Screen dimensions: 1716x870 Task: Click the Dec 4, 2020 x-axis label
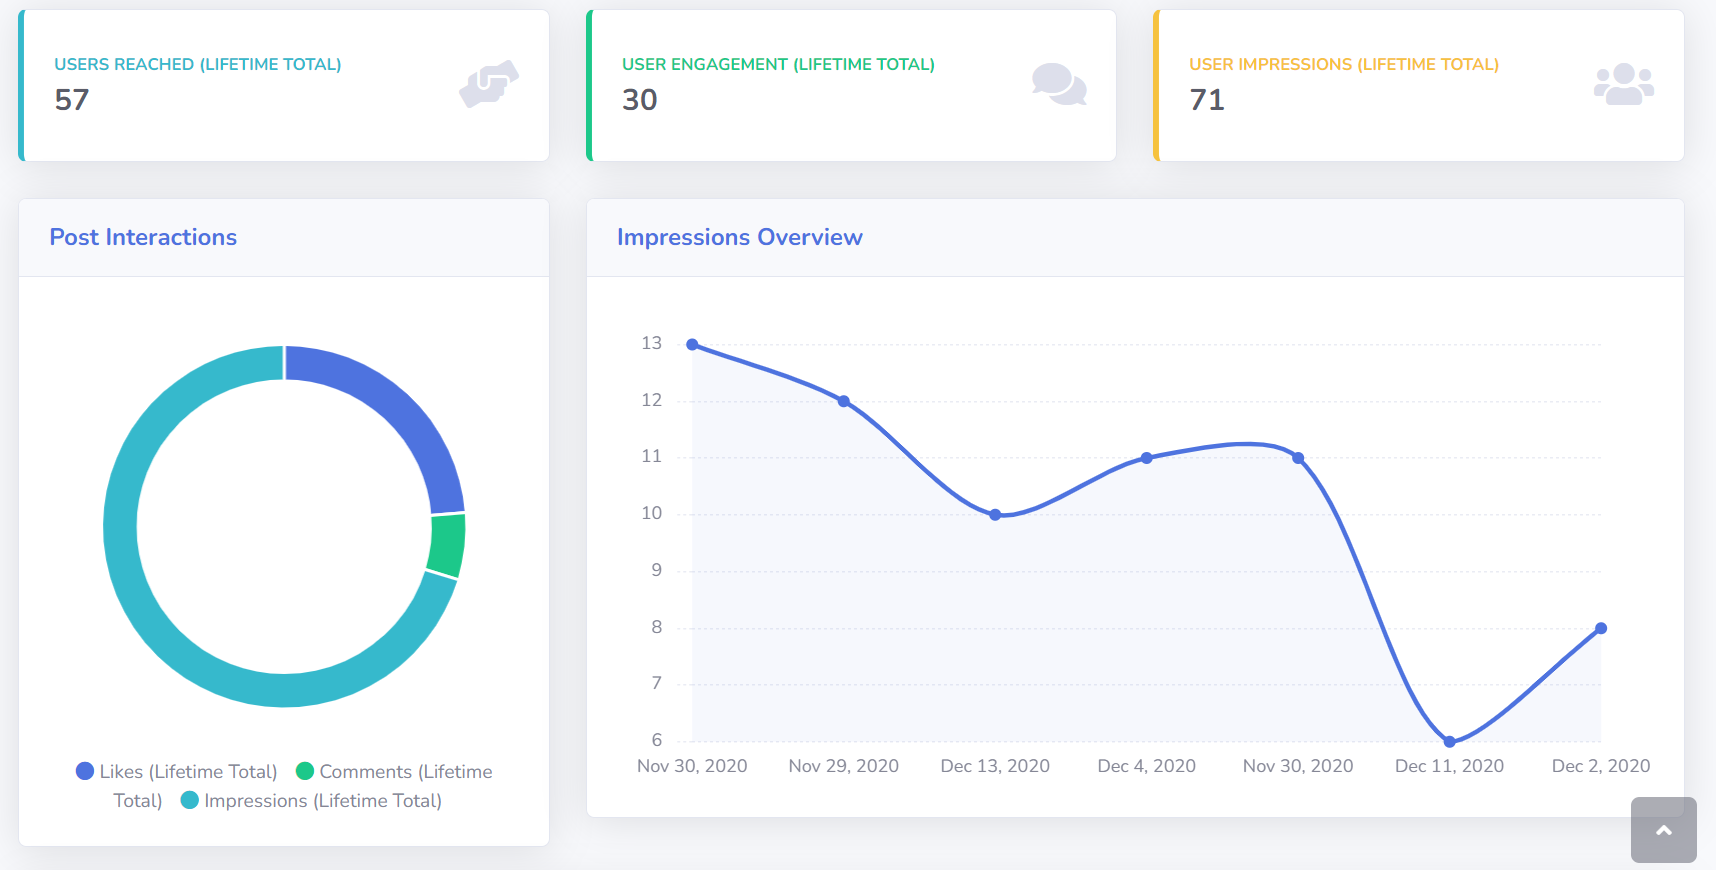pyautogui.click(x=1147, y=766)
